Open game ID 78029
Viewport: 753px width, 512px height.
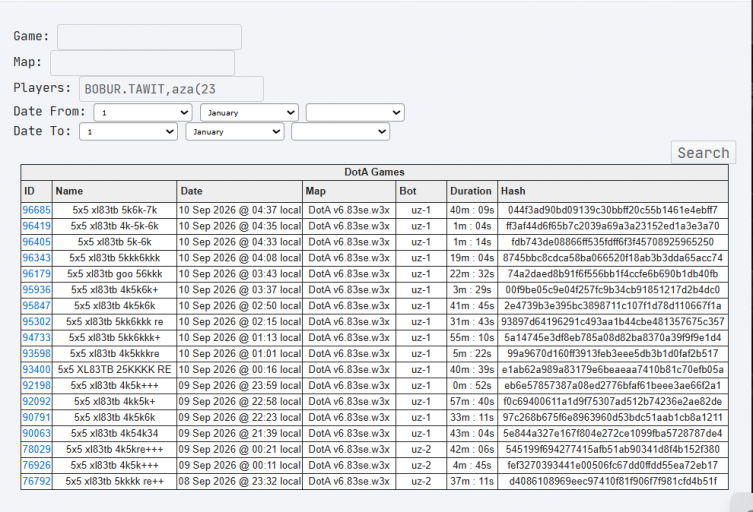coord(36,449)
